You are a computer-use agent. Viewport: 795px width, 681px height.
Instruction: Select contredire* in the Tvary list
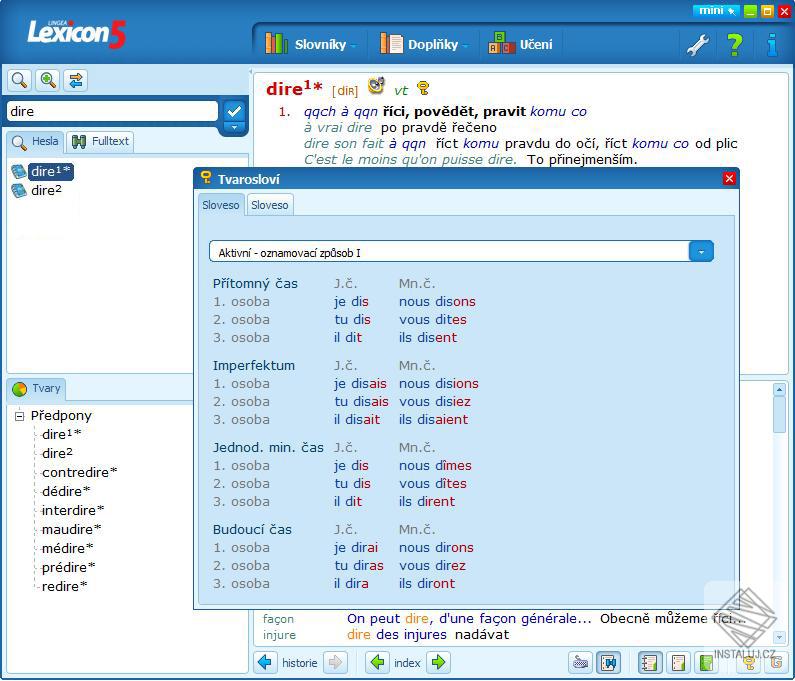79,472
